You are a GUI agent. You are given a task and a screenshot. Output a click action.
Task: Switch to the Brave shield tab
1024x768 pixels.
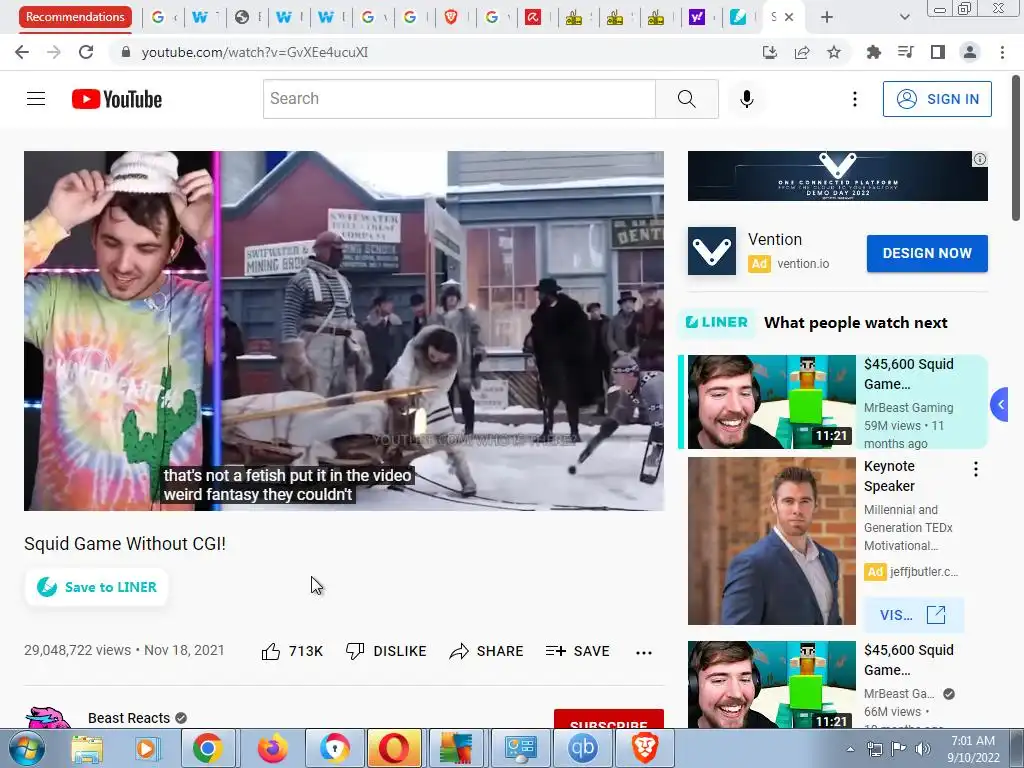pyautogui.click(x=451, y=17)
